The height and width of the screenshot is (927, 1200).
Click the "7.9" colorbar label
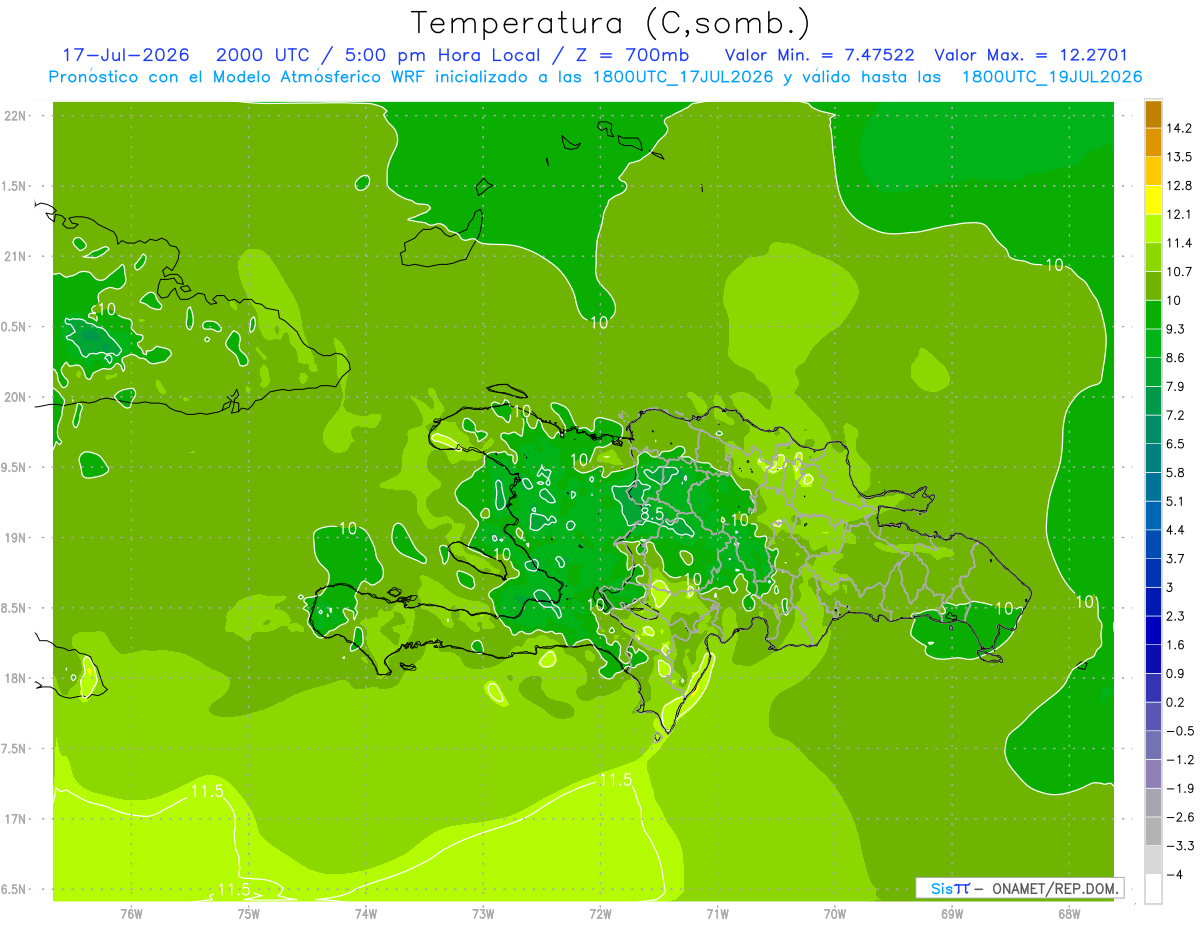coord(1176,386)
